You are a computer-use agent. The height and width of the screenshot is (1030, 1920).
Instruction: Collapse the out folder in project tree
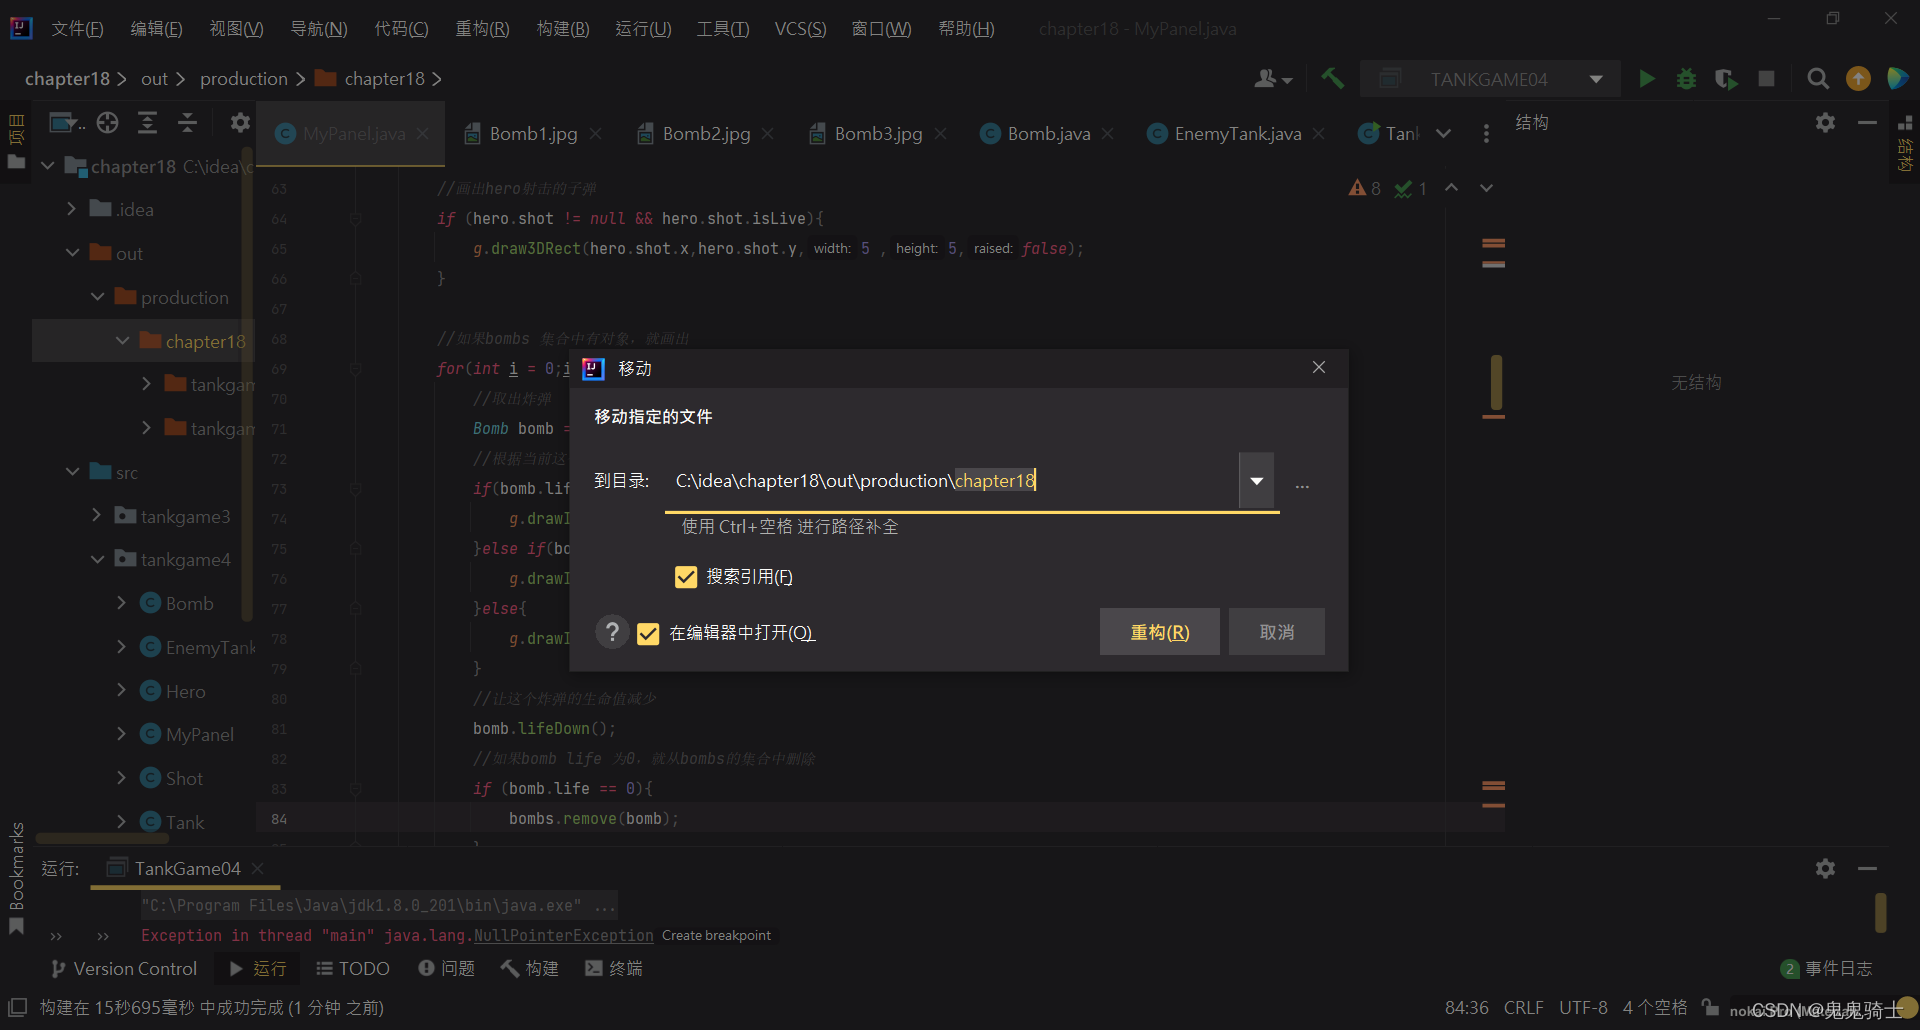click(x=73, y=253)
